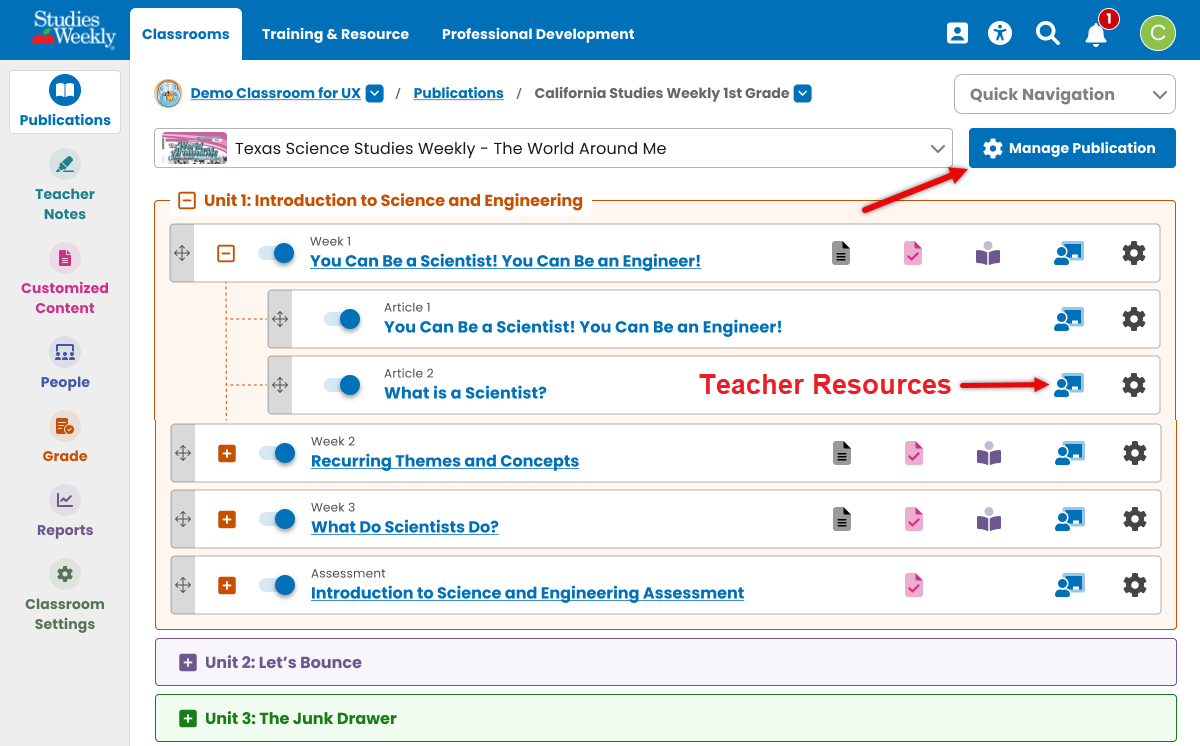Image resolution: width=1200 pixels, height=746 pixels.
Task: Expand the Week 3 row
Action: (227, 520)
